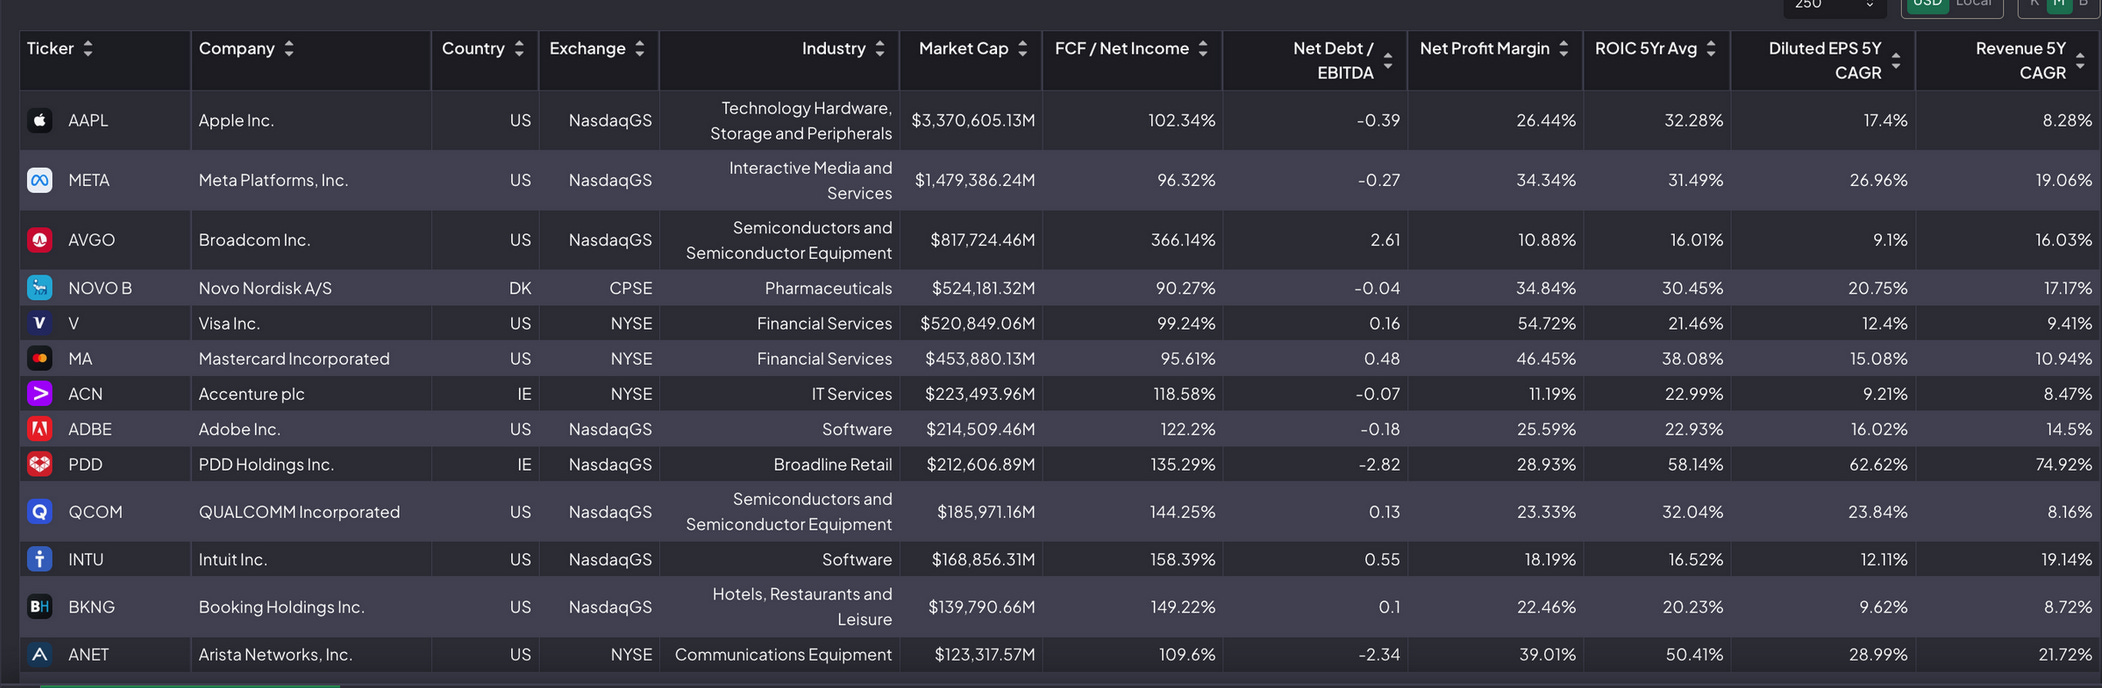Click the Apple logo icon beside AAPL

point(40,120)
